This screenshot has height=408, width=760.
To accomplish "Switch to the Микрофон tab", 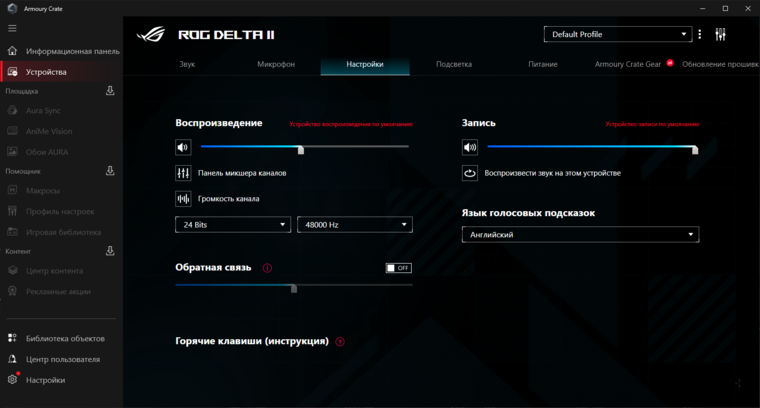I will 276,64.
